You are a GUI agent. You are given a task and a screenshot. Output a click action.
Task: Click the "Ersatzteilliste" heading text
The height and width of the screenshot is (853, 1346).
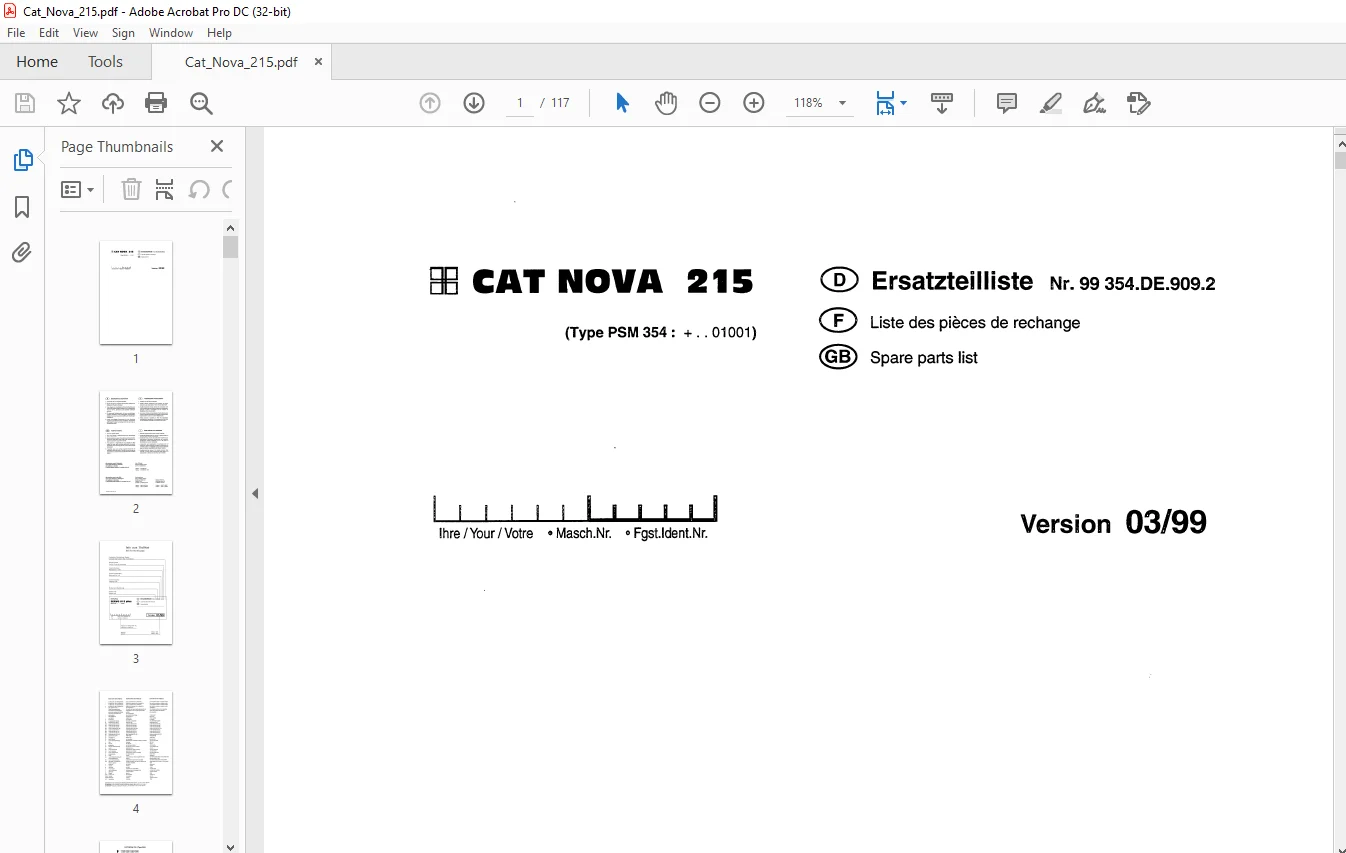tap(952, 281)
